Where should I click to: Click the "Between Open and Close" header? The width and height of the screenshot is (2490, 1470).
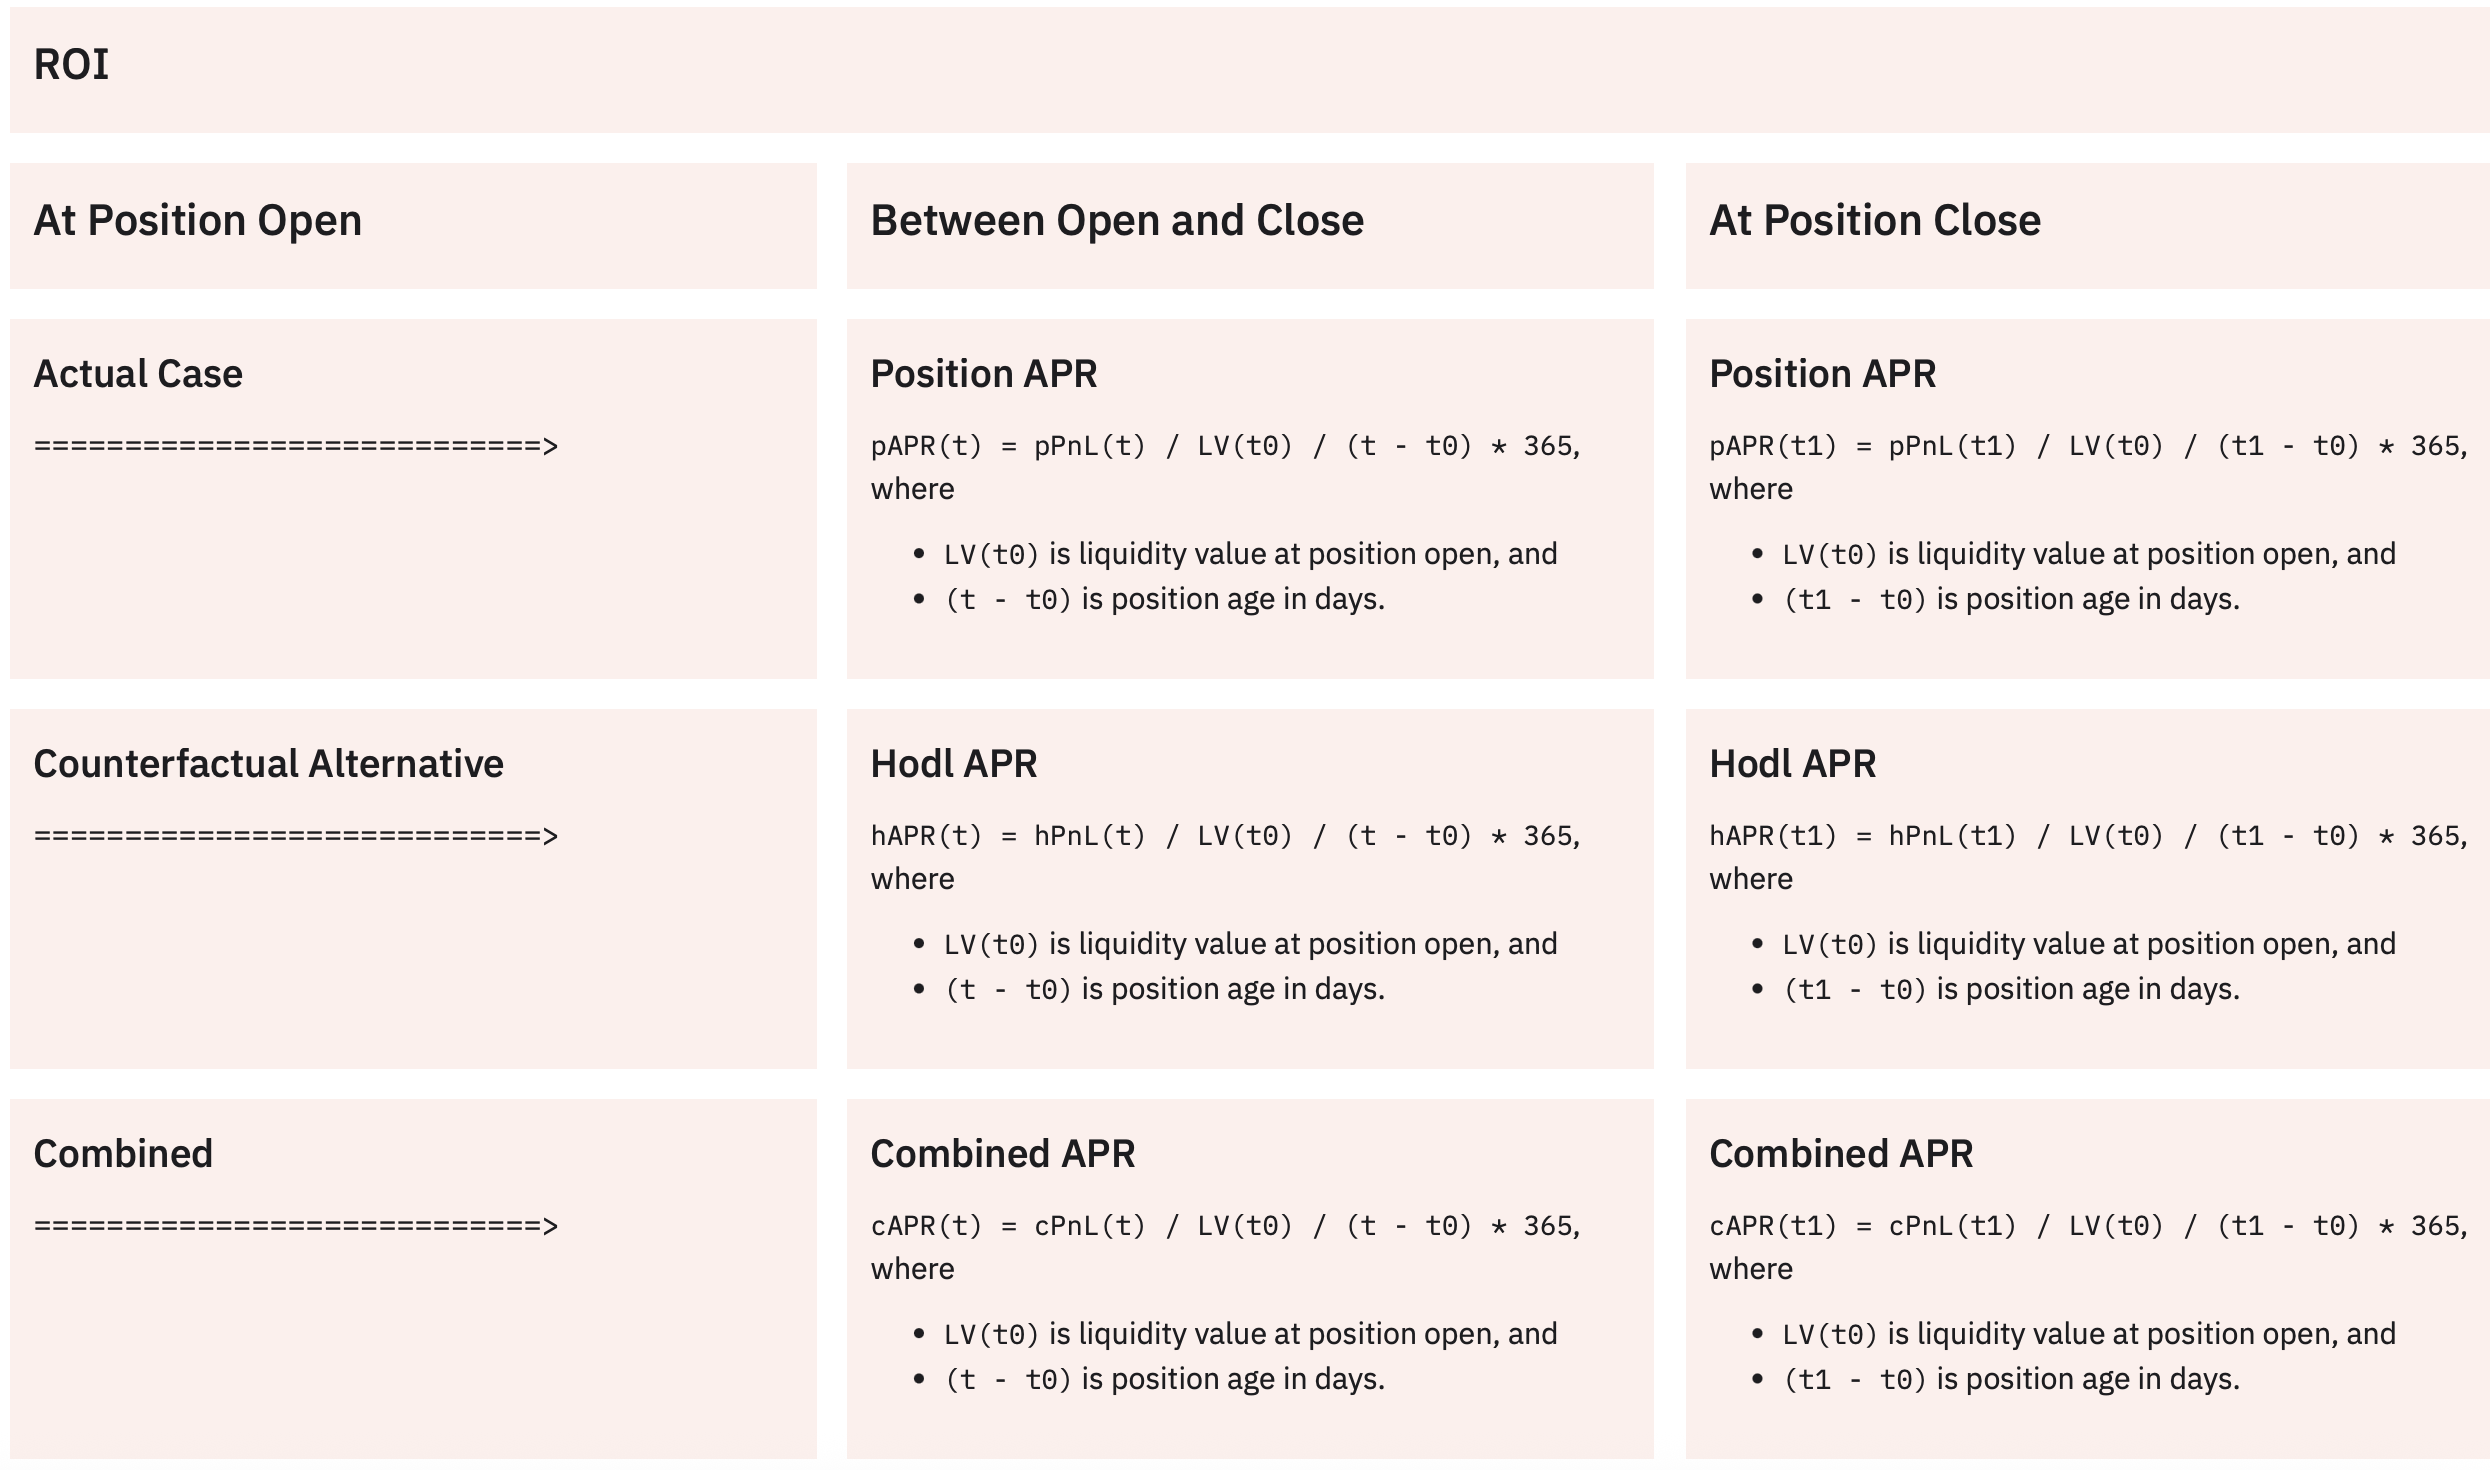point(1116,221)
